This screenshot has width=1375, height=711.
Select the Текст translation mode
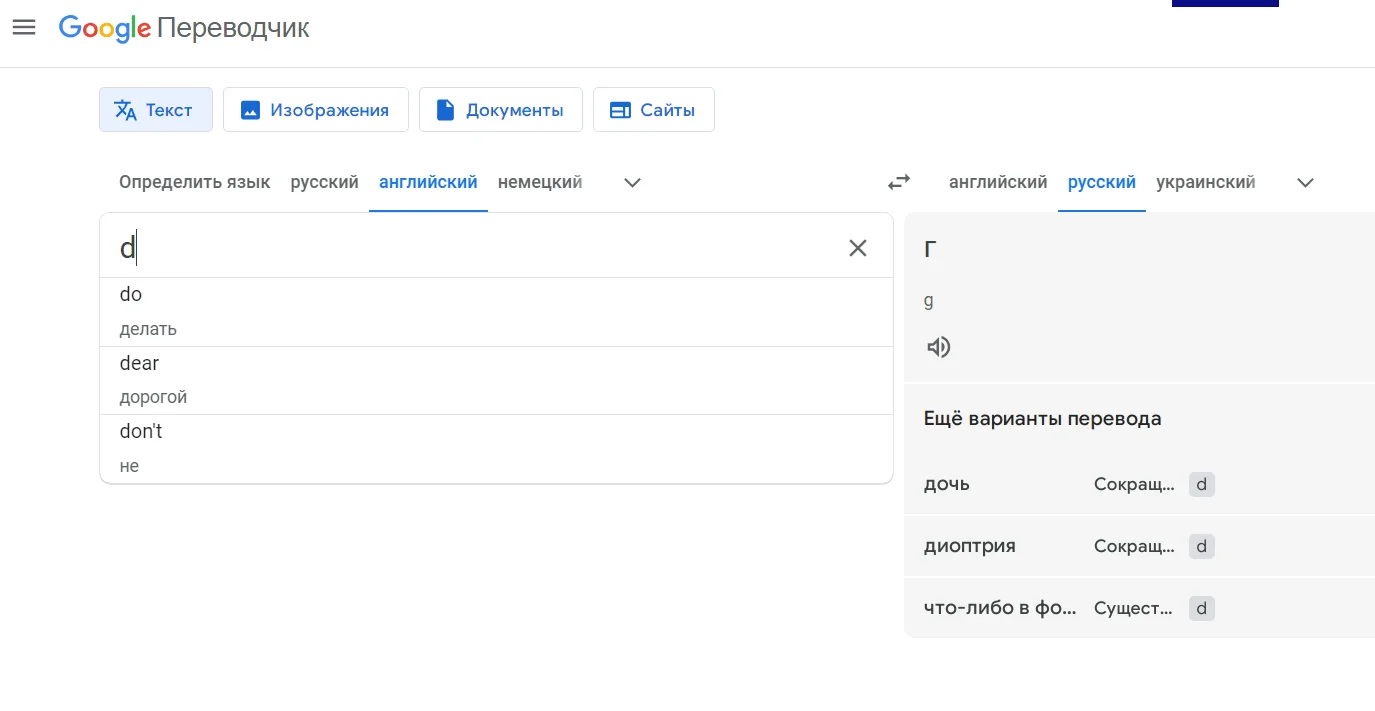click(155, 110)
